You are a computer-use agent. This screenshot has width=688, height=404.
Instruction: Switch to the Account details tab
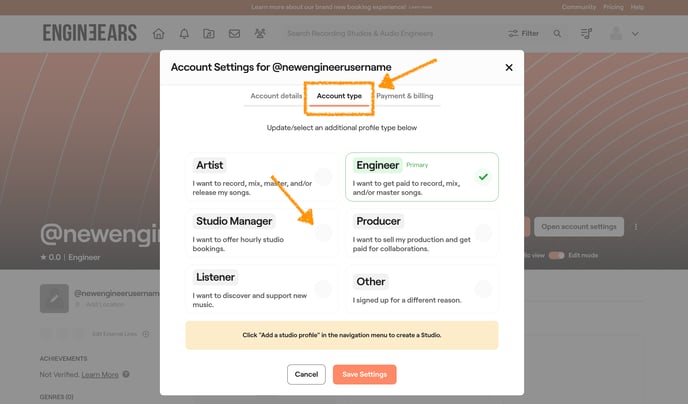pyautogui.click(x=276, y=96)
